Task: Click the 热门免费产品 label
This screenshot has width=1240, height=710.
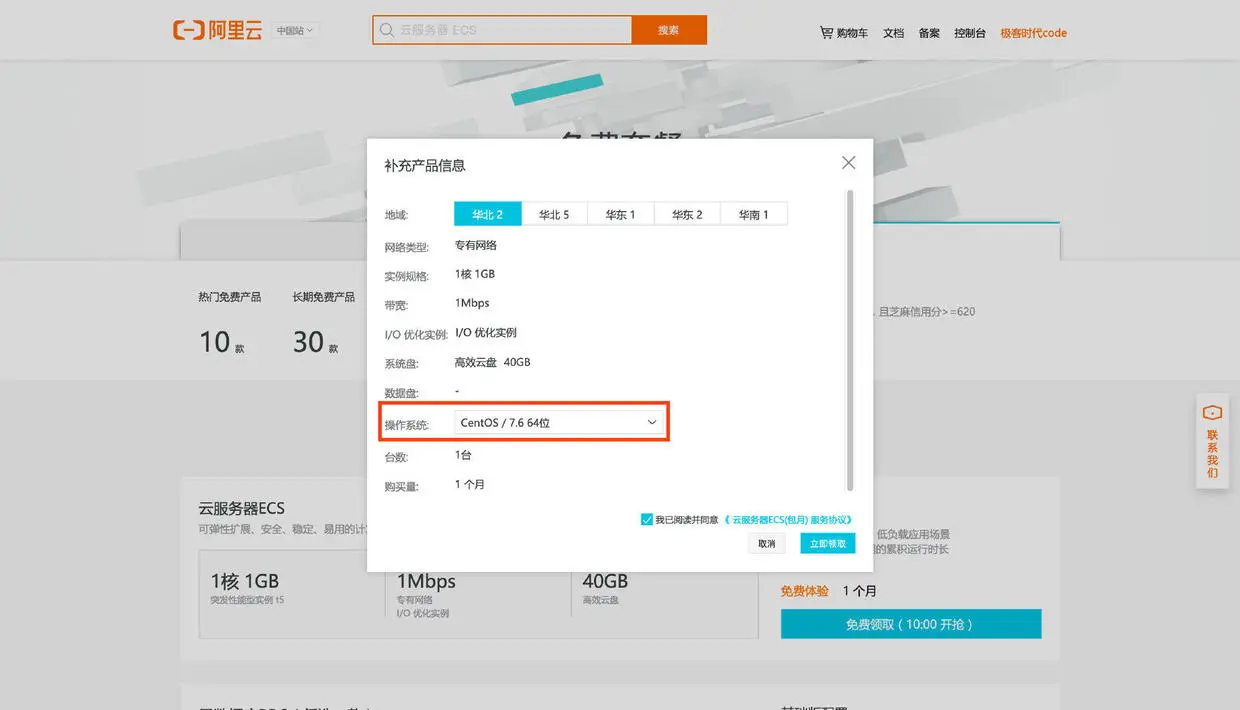Action: 230,297
